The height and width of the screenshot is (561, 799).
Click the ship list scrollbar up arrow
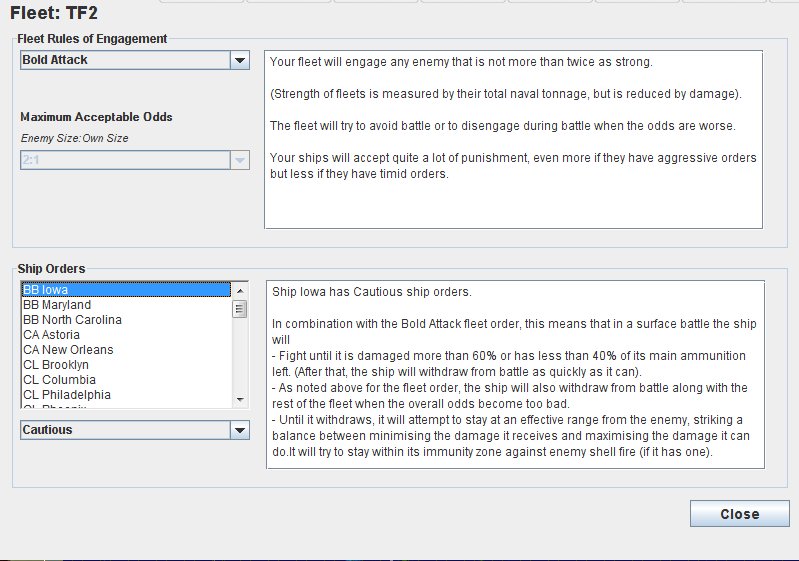click(240, 290)
